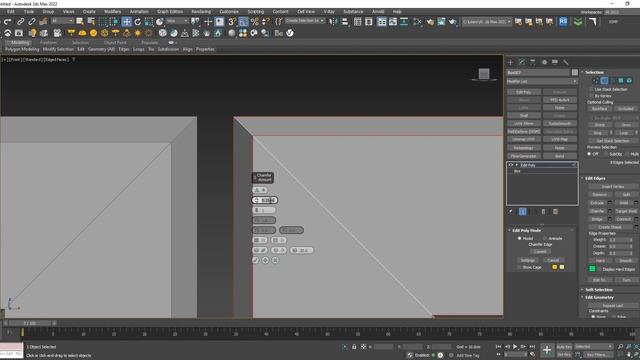Switch to the Create command panel tab
Viewport: 640px width, 360px height.
coord(511,62)
